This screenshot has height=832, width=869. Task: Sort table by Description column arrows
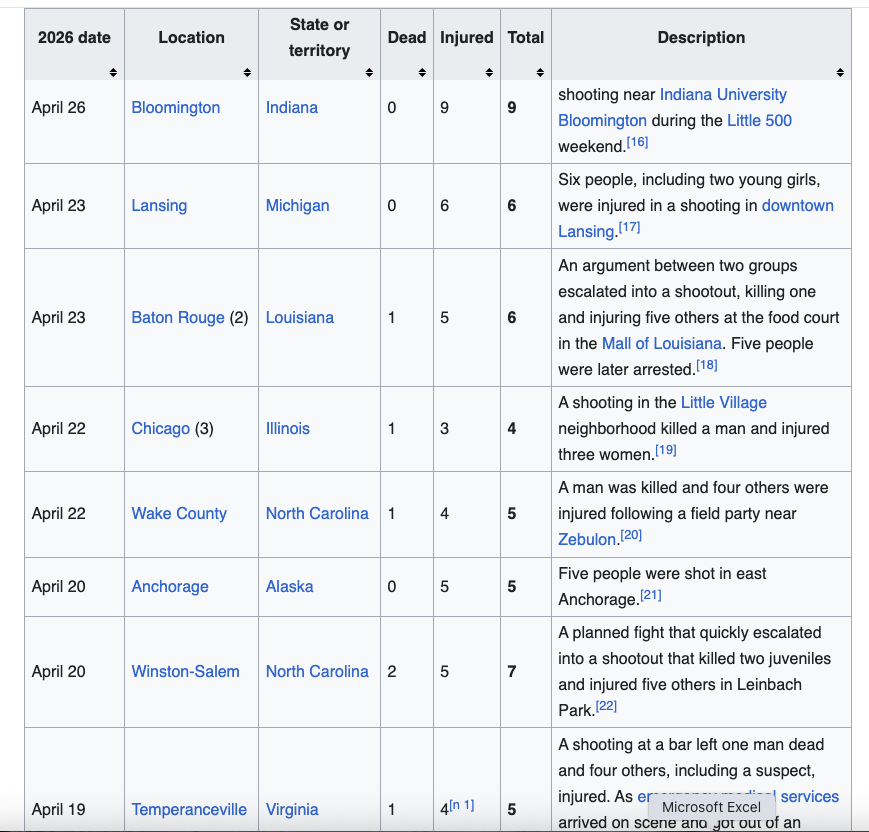(840, 73)
